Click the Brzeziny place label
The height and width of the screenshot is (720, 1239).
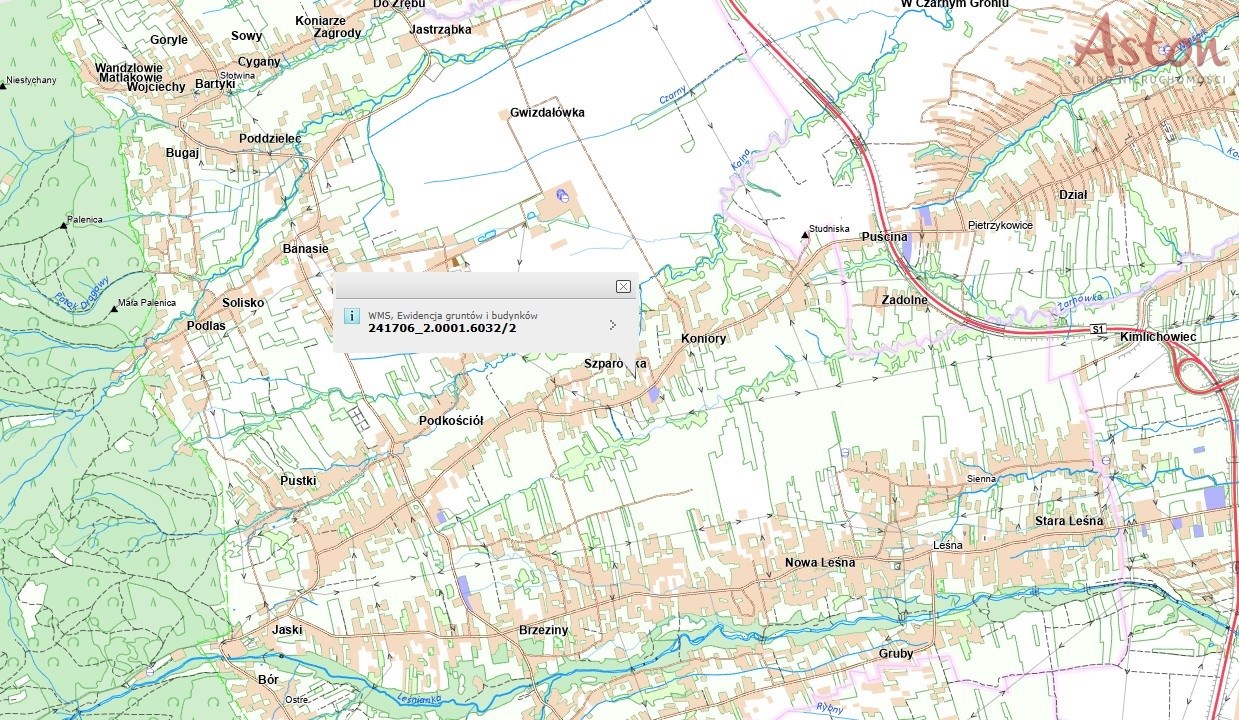coord(544,630)
